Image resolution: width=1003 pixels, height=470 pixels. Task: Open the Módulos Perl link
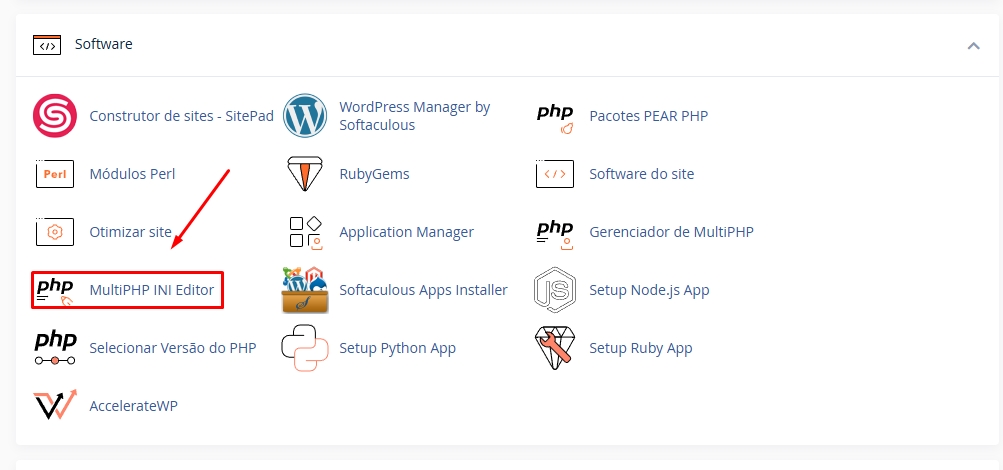[x=132, y=174]
